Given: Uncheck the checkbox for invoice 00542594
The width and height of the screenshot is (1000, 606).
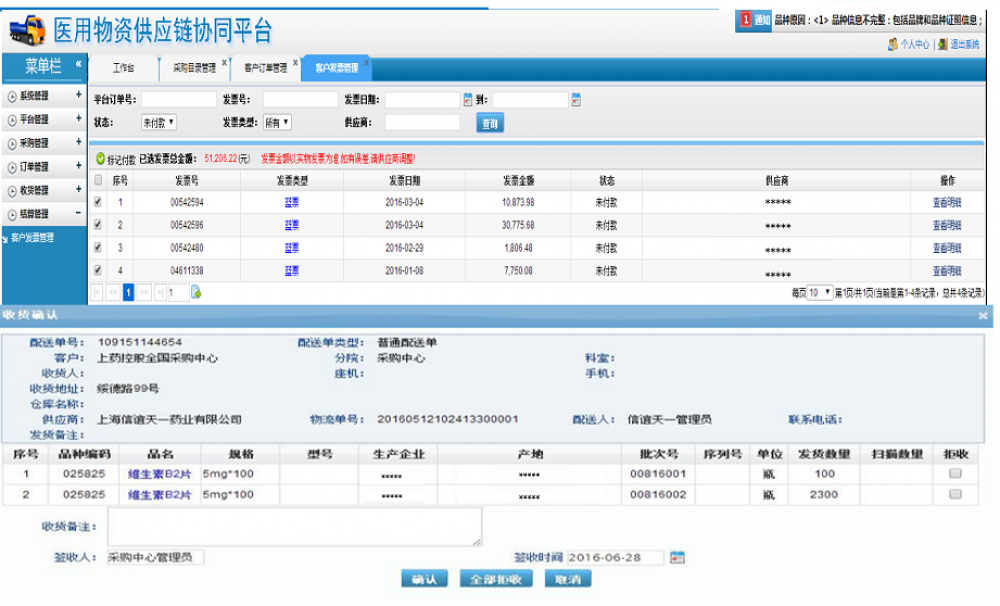Looking at the screenshot, I should tap(98, 202).
